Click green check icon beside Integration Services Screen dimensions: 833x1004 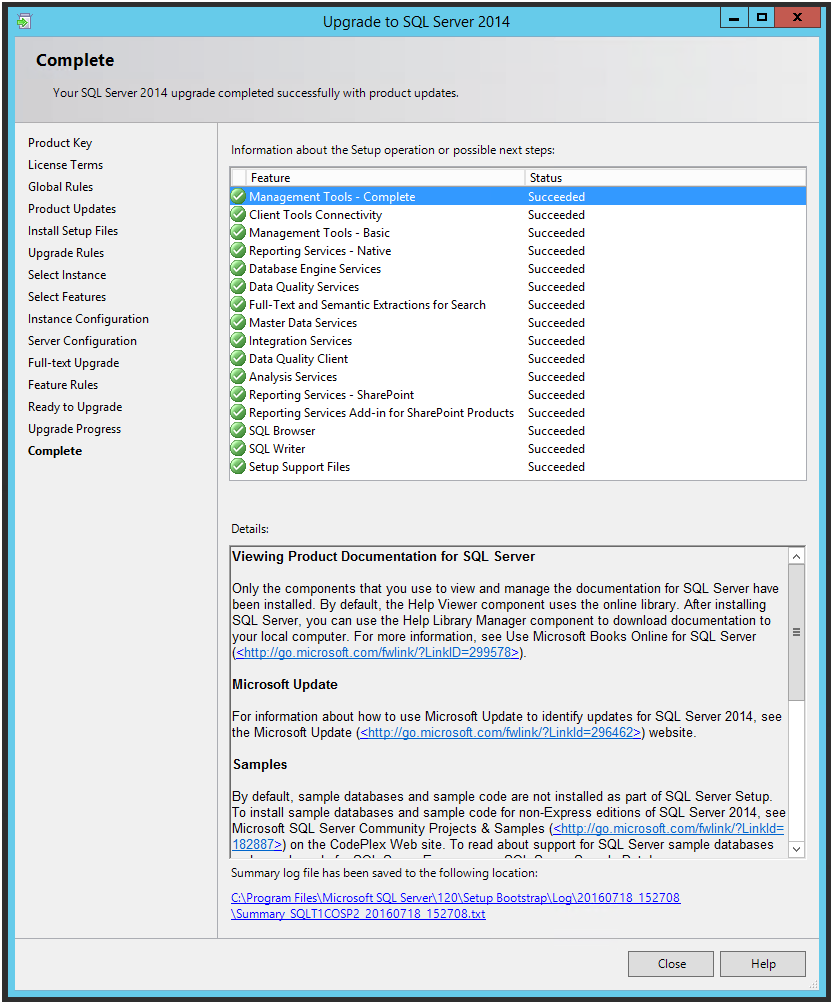point(238,339)
